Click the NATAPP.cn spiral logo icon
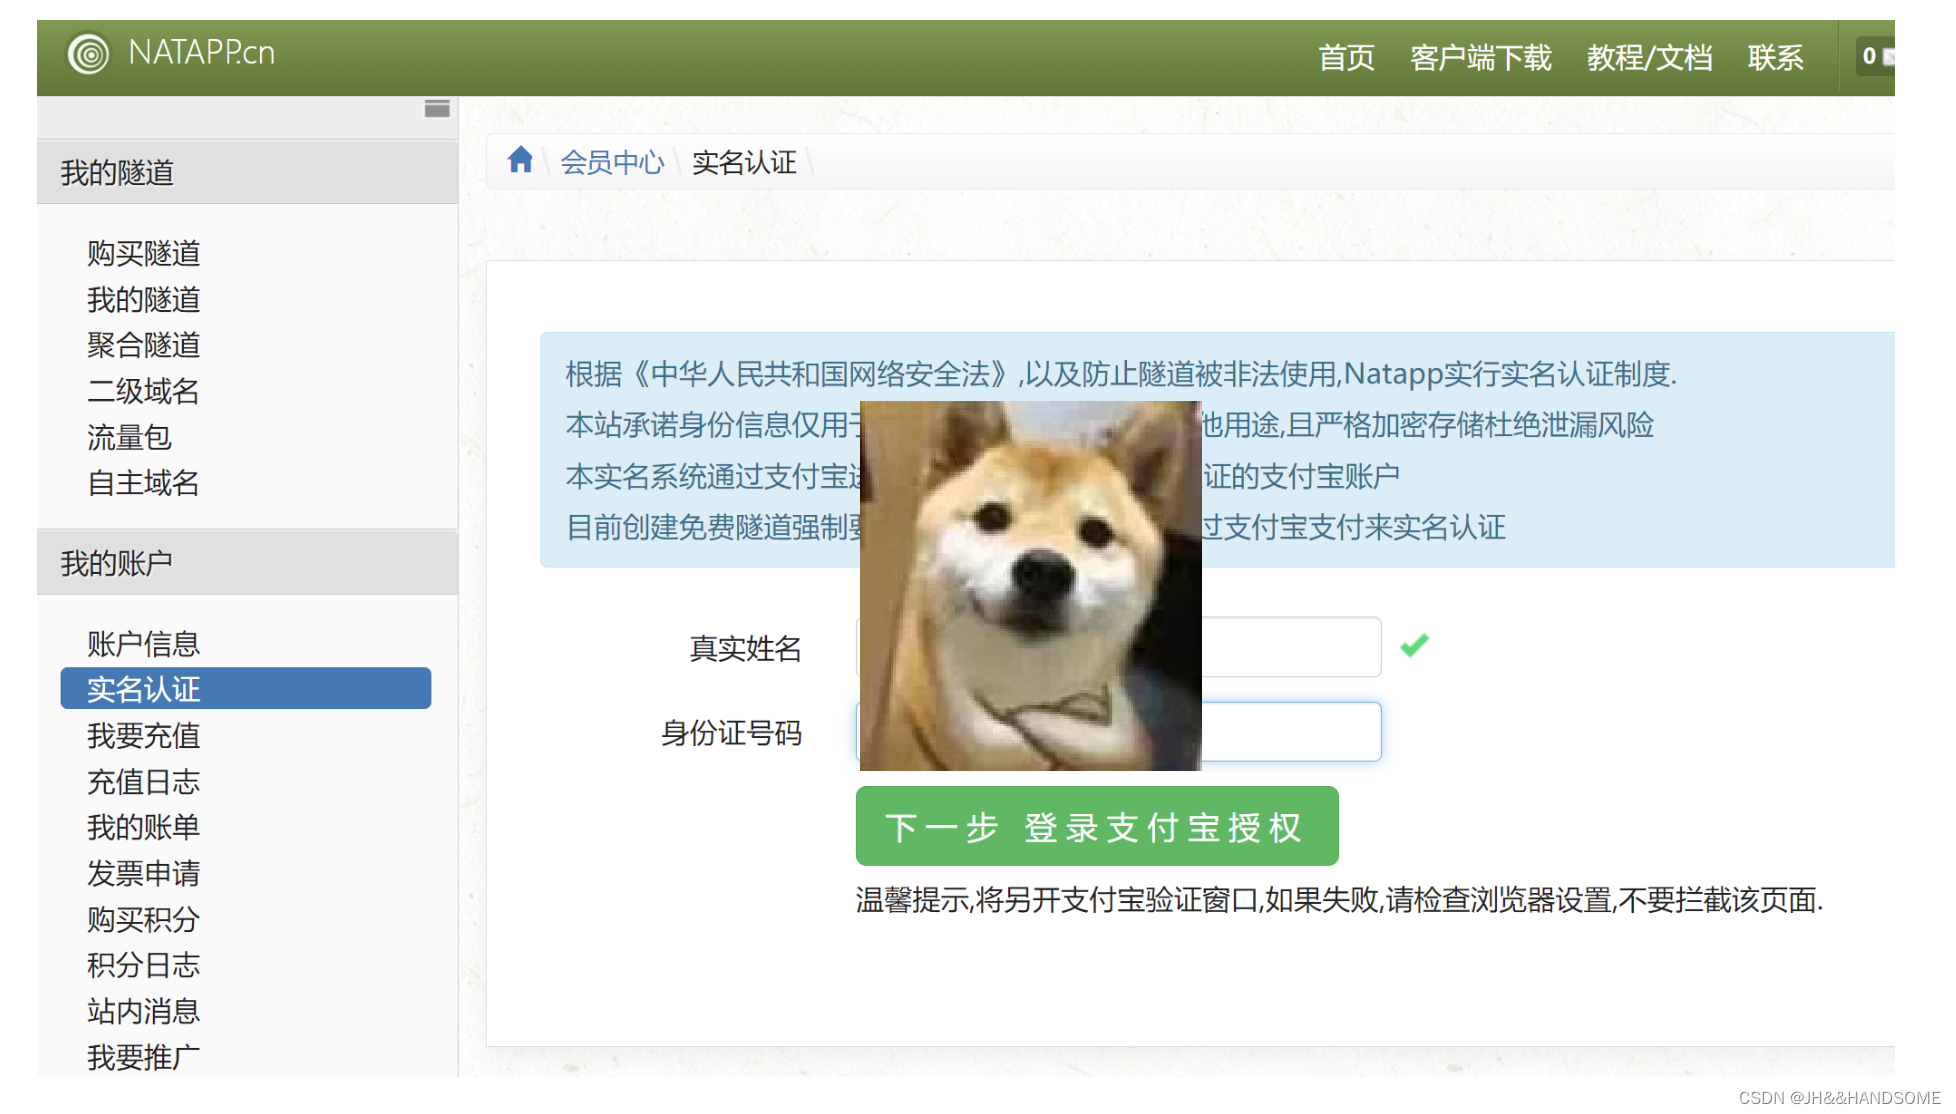The width and height of the screenshot is (1956, 1114). point(88,53)
